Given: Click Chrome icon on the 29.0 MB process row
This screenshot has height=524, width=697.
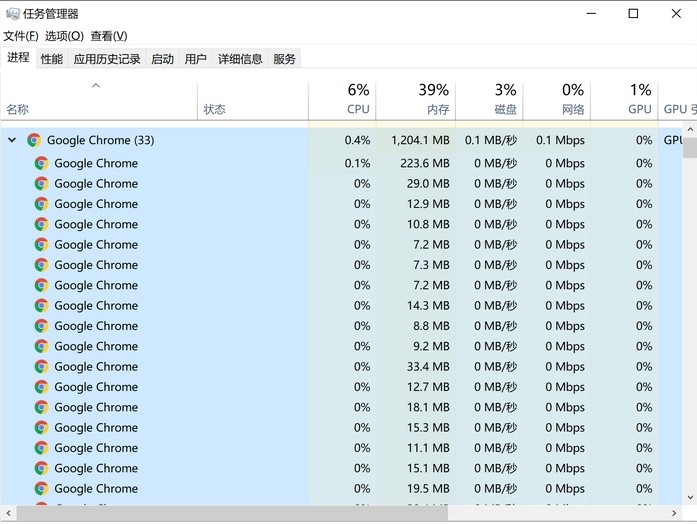Looking at the screenshot, I should click(x=41, y=184).
